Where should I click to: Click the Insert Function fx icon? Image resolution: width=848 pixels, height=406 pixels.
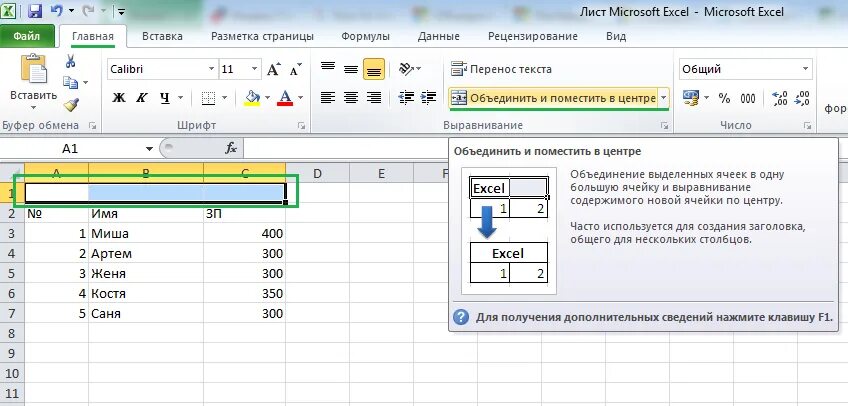click(x=231, y=149)
